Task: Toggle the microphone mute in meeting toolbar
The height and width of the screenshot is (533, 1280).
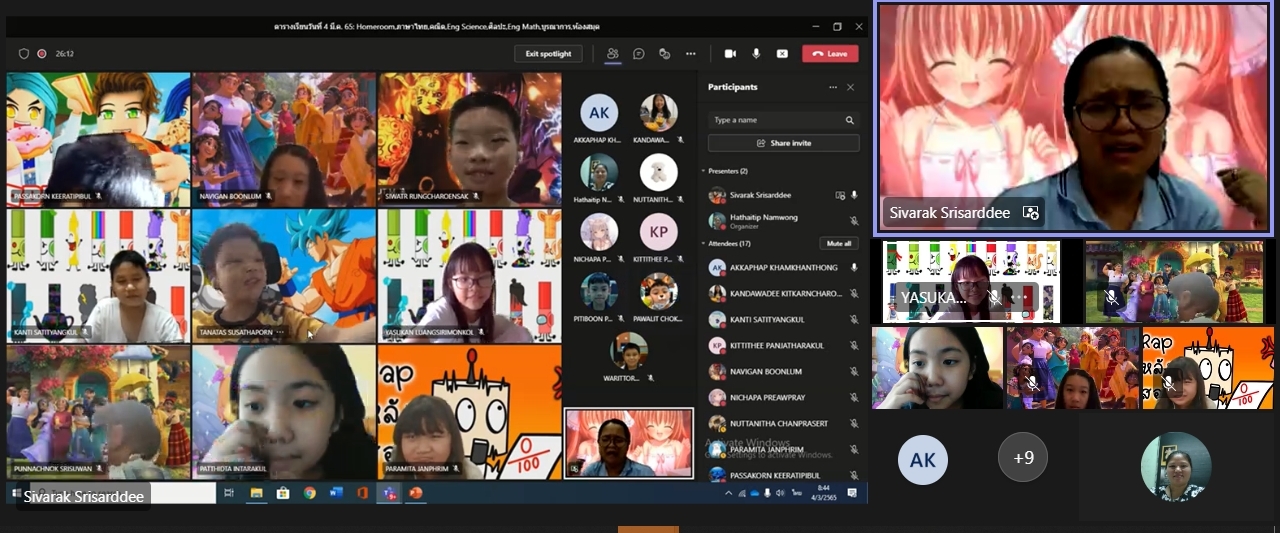Action: [756, 54]
